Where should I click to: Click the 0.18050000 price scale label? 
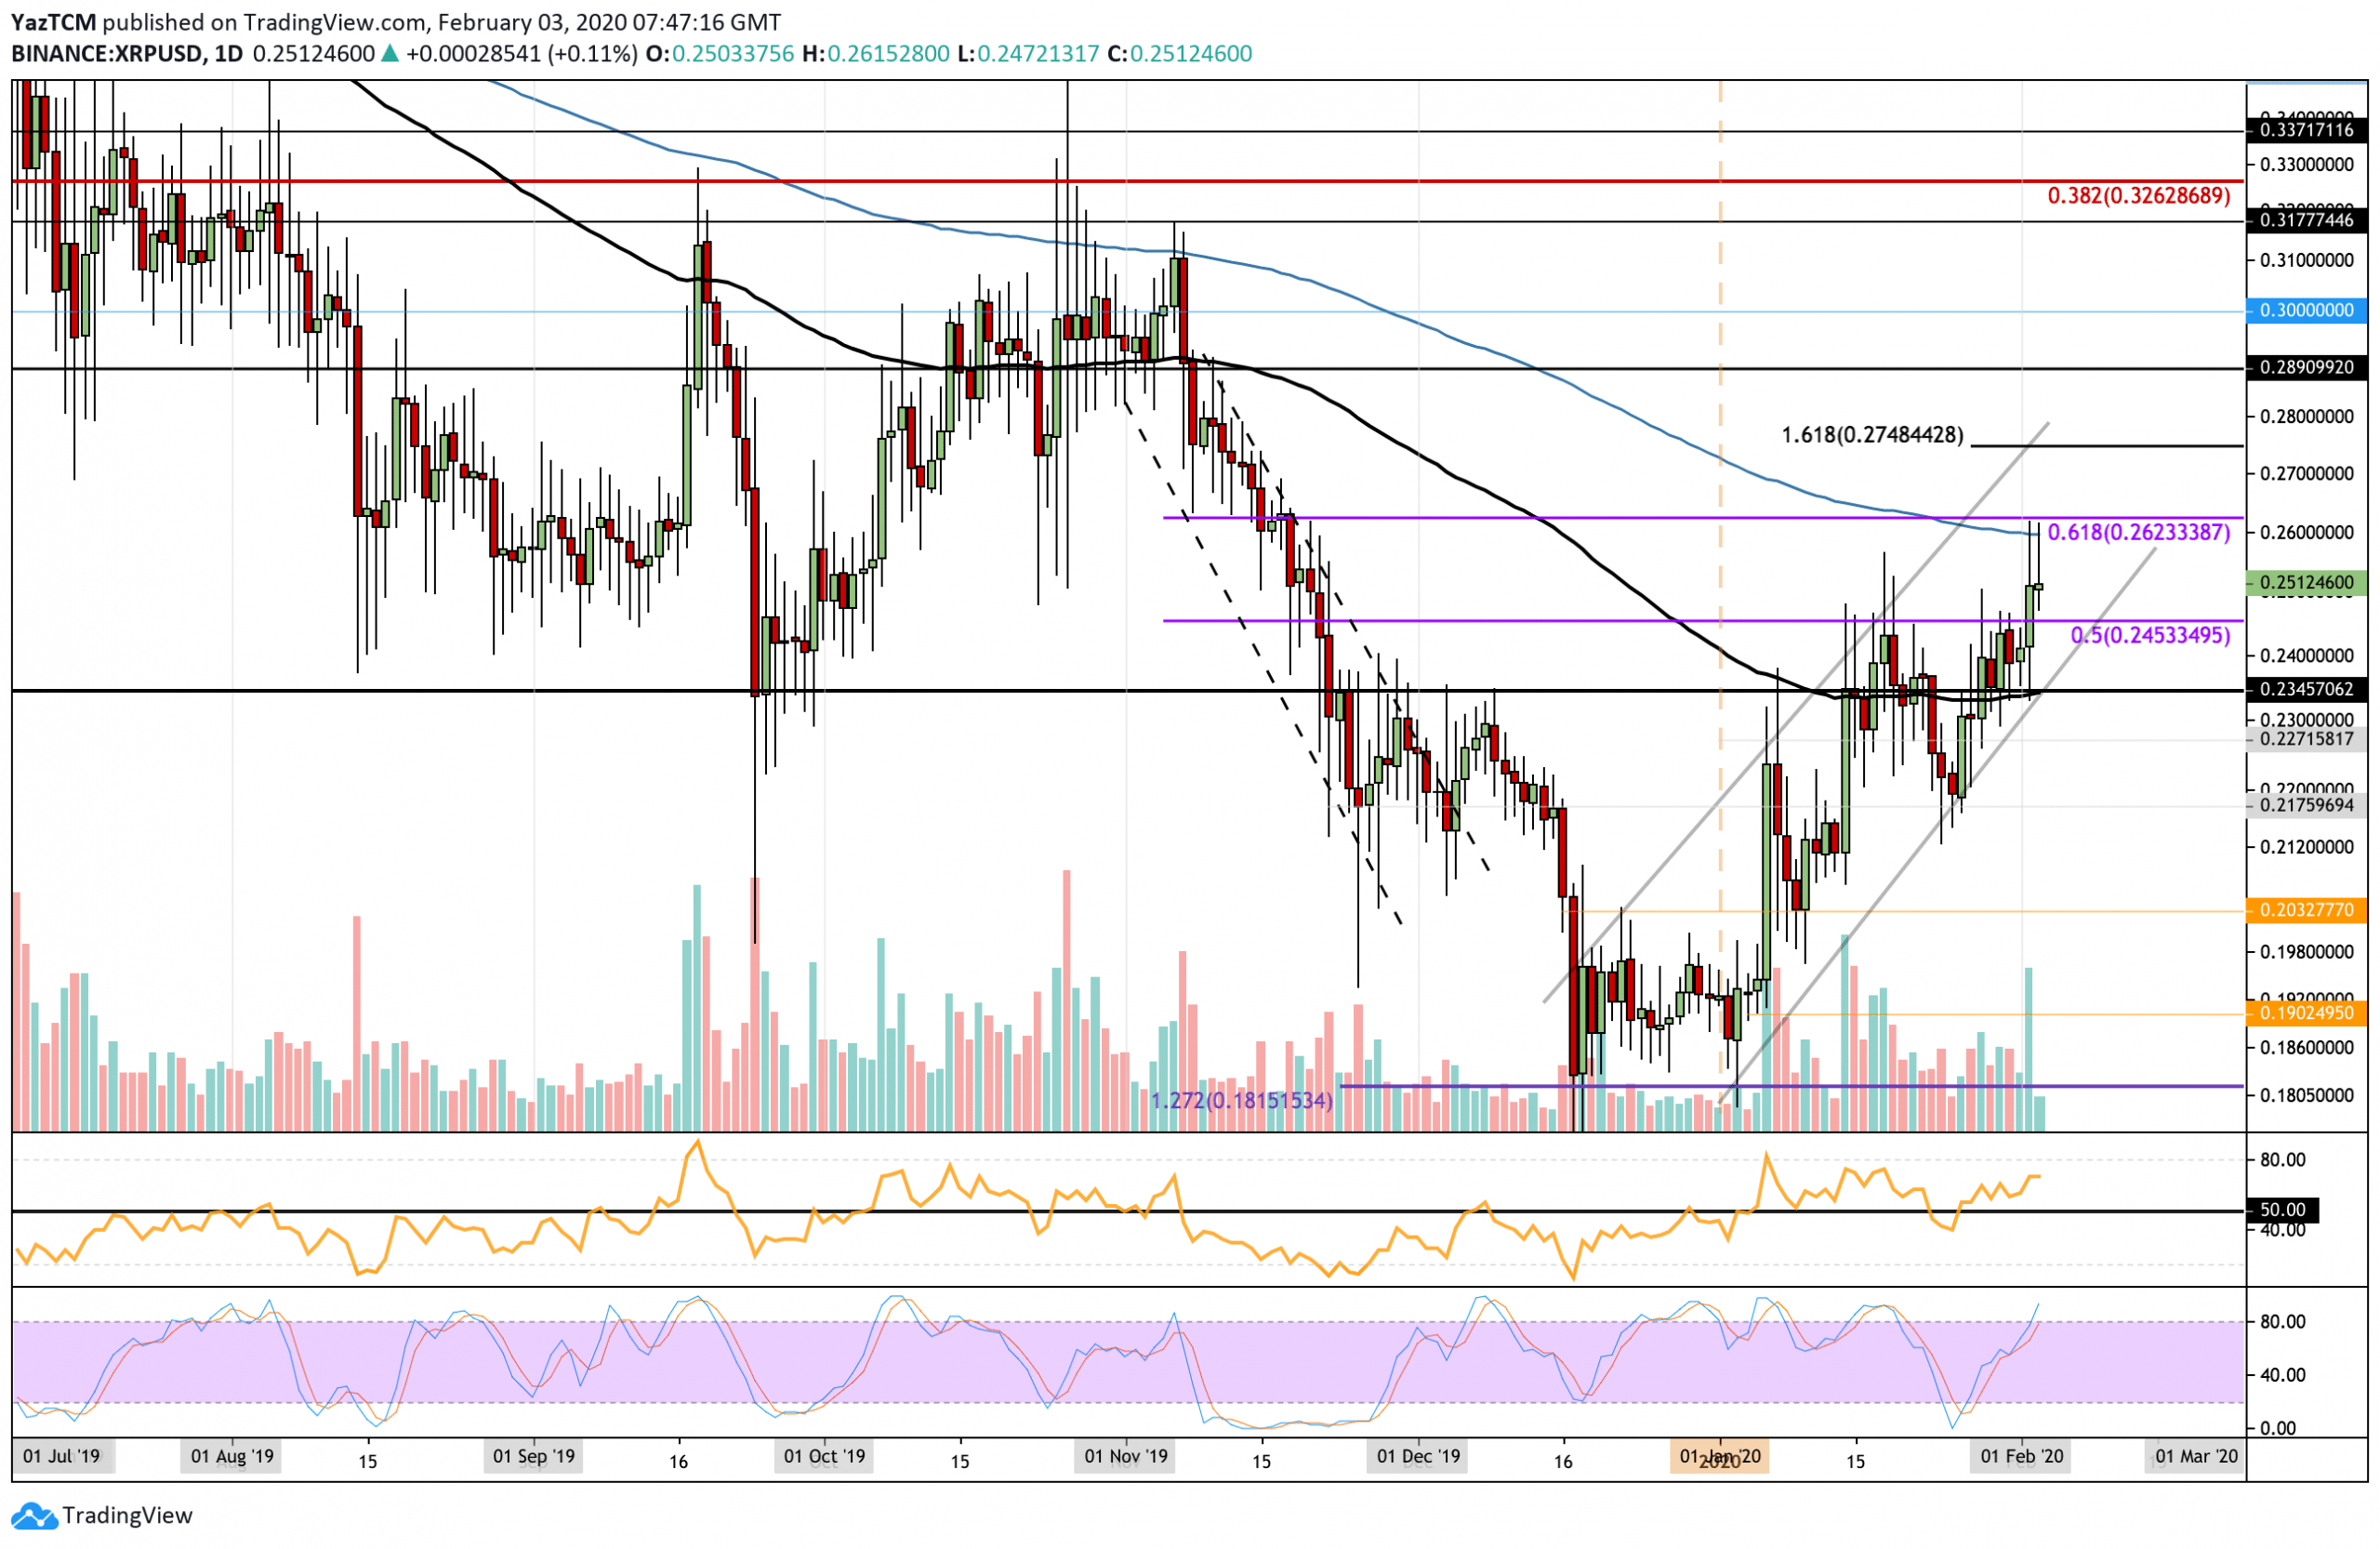tap(2306, 1095)
